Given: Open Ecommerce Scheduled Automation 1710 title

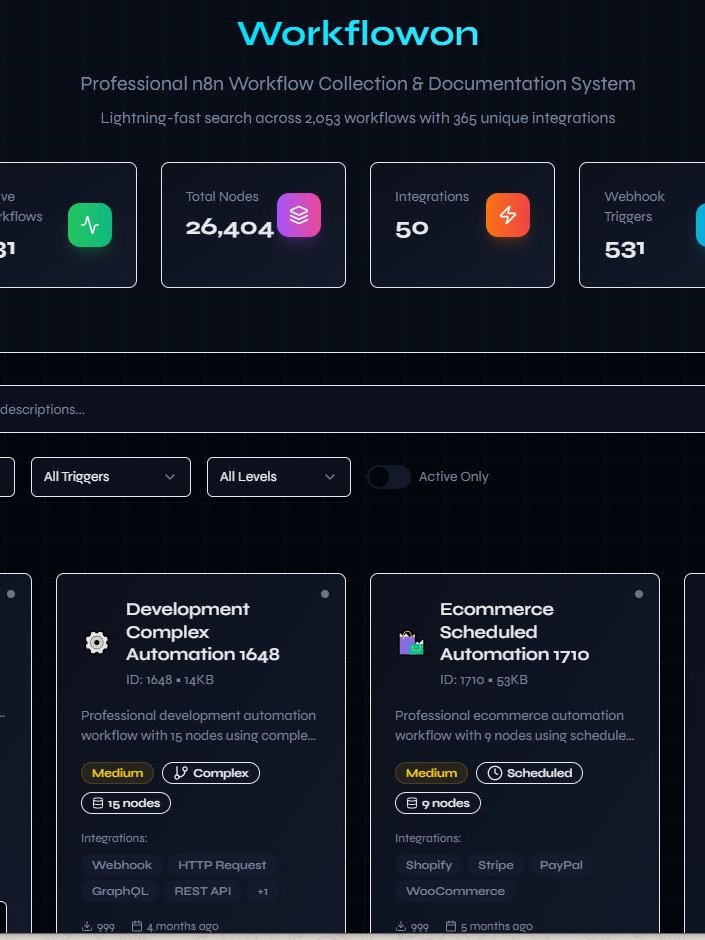Looking at the screenshot, I should point(514,632).
